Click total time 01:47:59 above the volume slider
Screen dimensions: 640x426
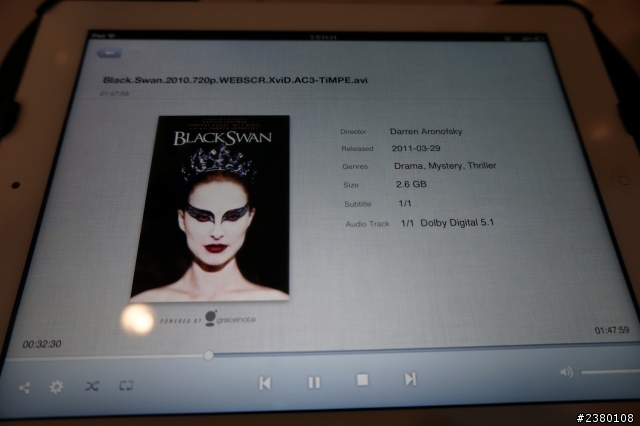coord(612,330)
